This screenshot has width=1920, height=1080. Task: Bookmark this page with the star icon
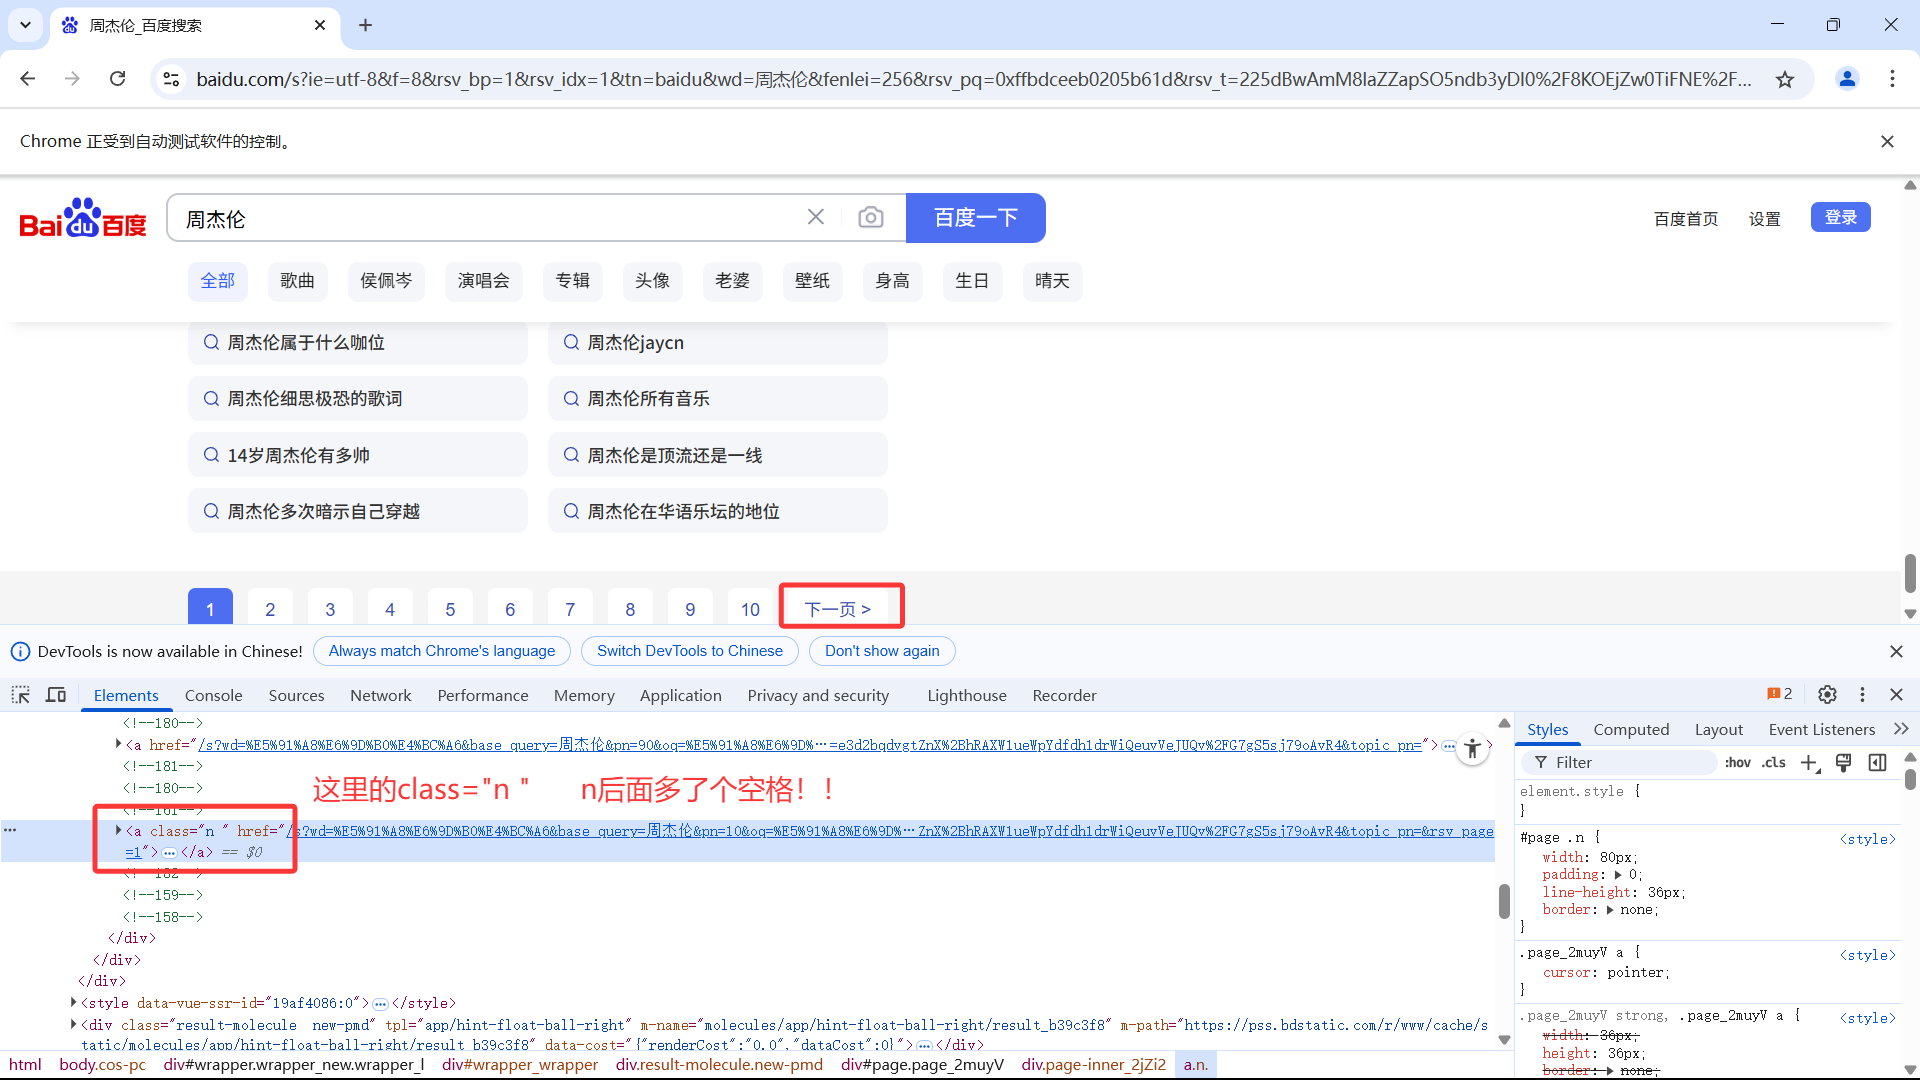(1785, 79)
